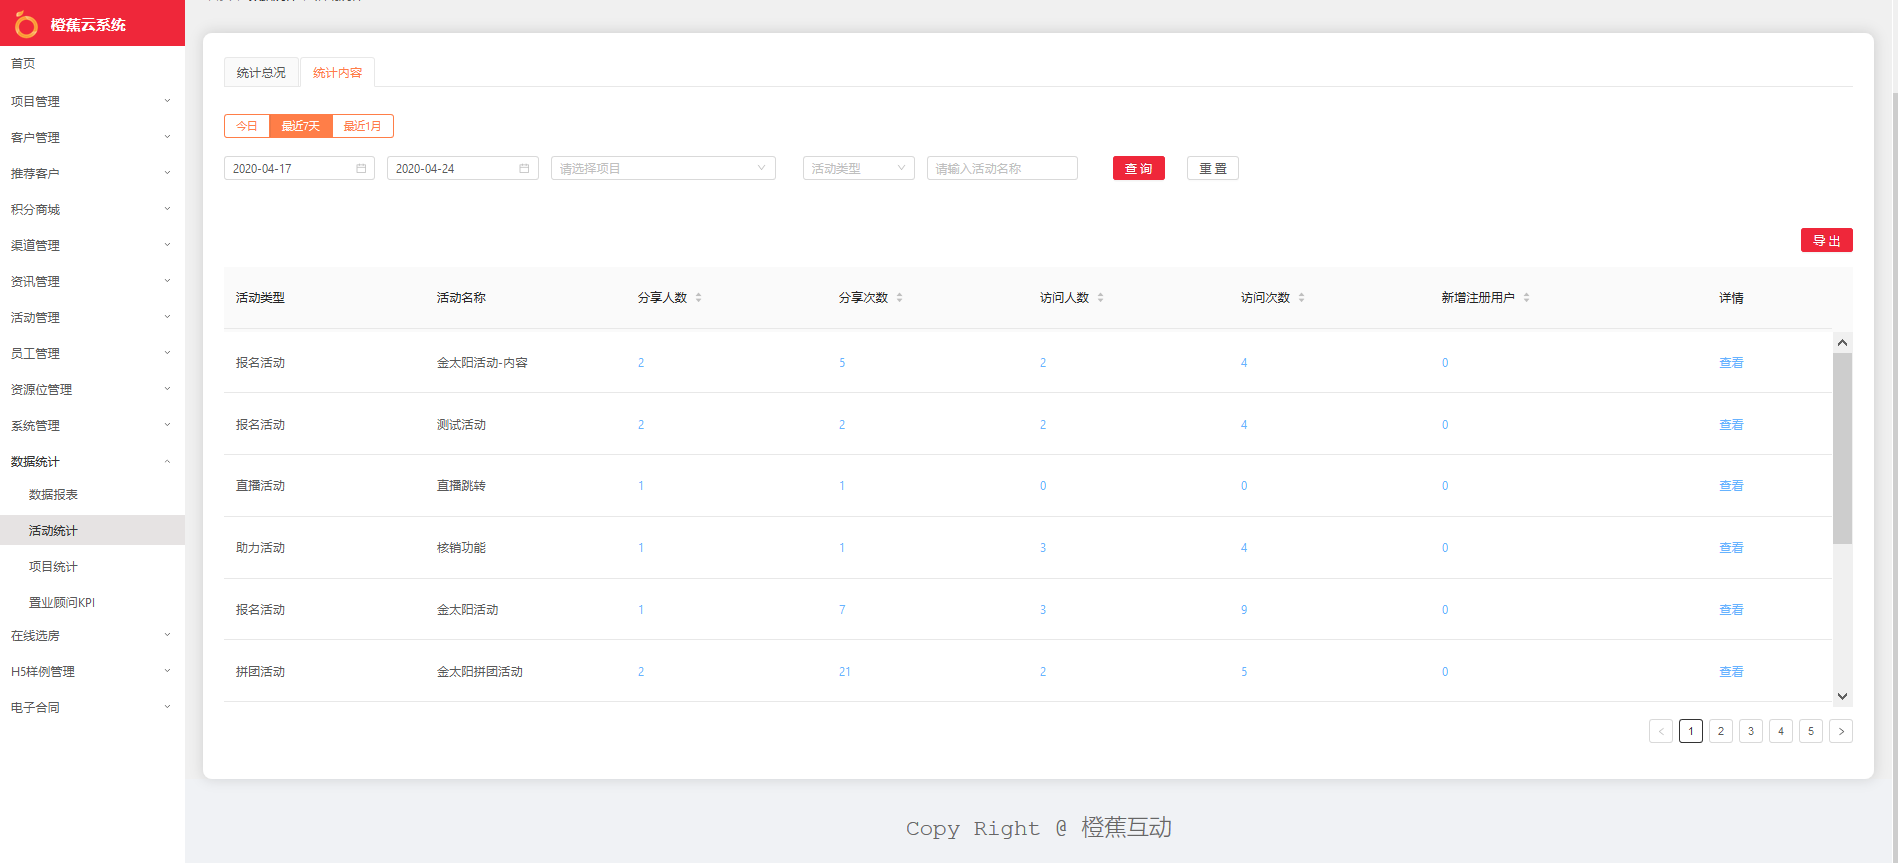Expand 在线选房 sidebar menu
The height and width of the screenshot is (863, 1898).
click(x=92, y=635)
